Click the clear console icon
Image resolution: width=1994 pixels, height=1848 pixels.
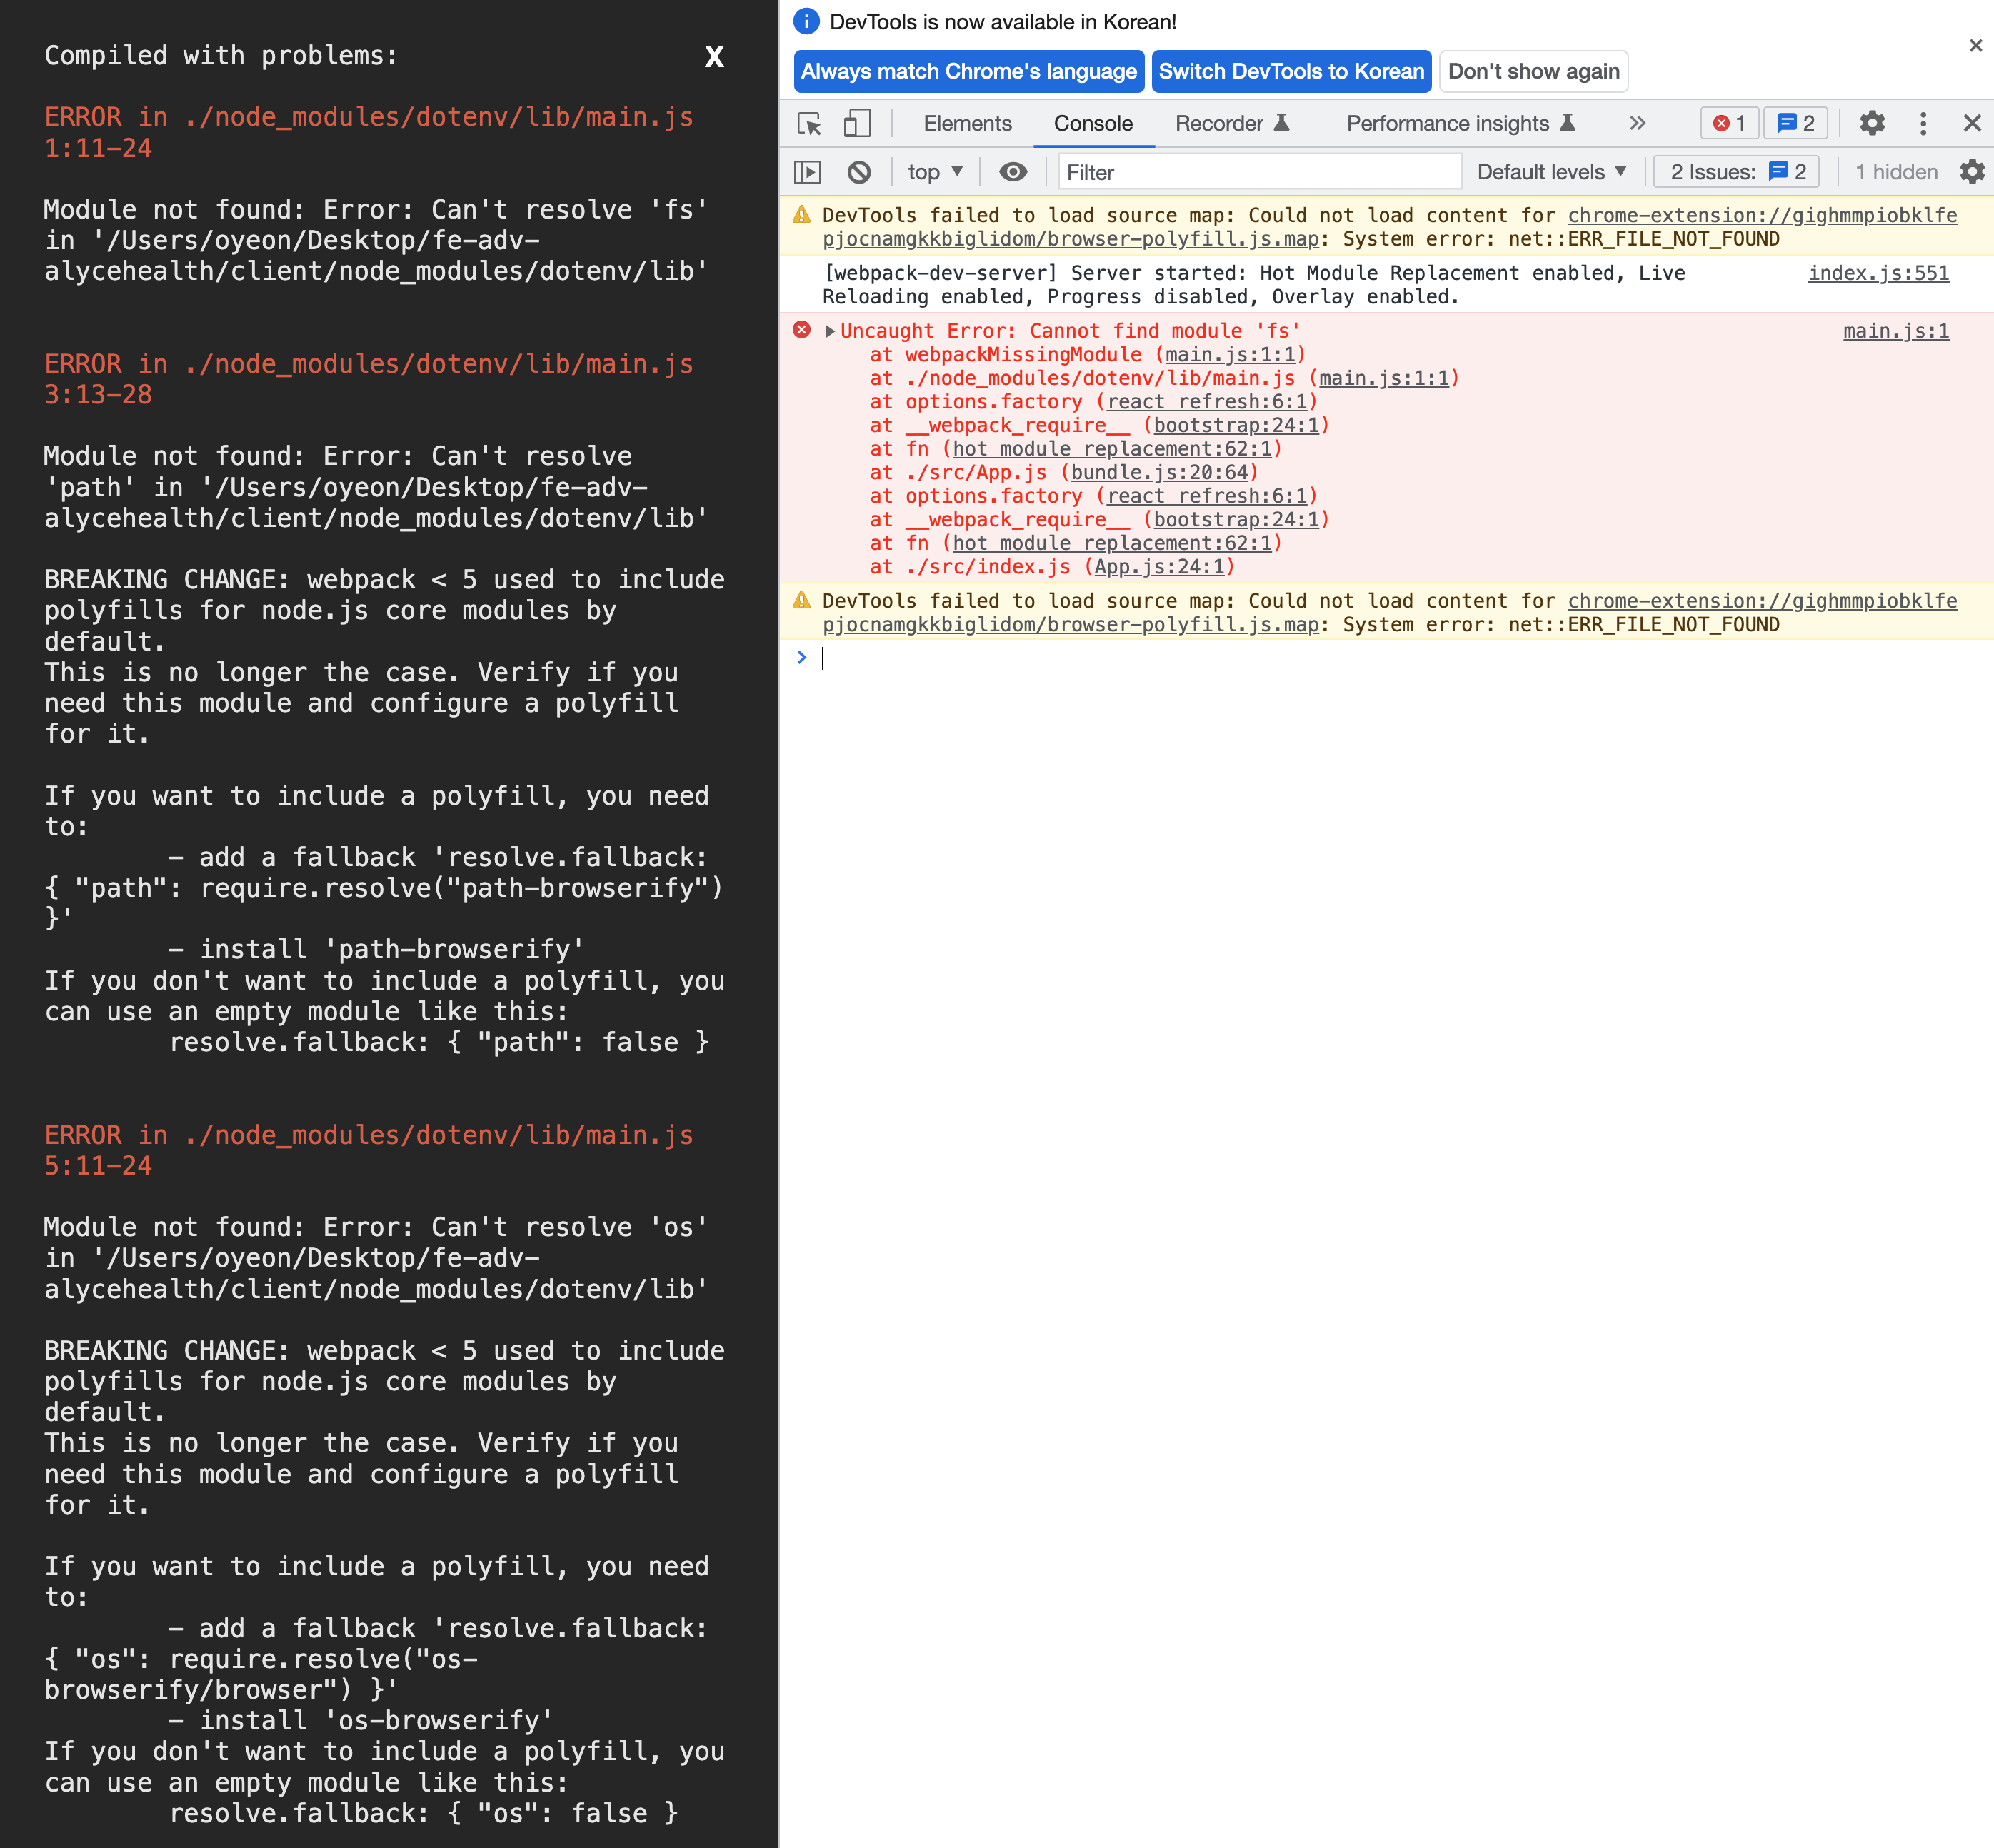coord(859,172)
